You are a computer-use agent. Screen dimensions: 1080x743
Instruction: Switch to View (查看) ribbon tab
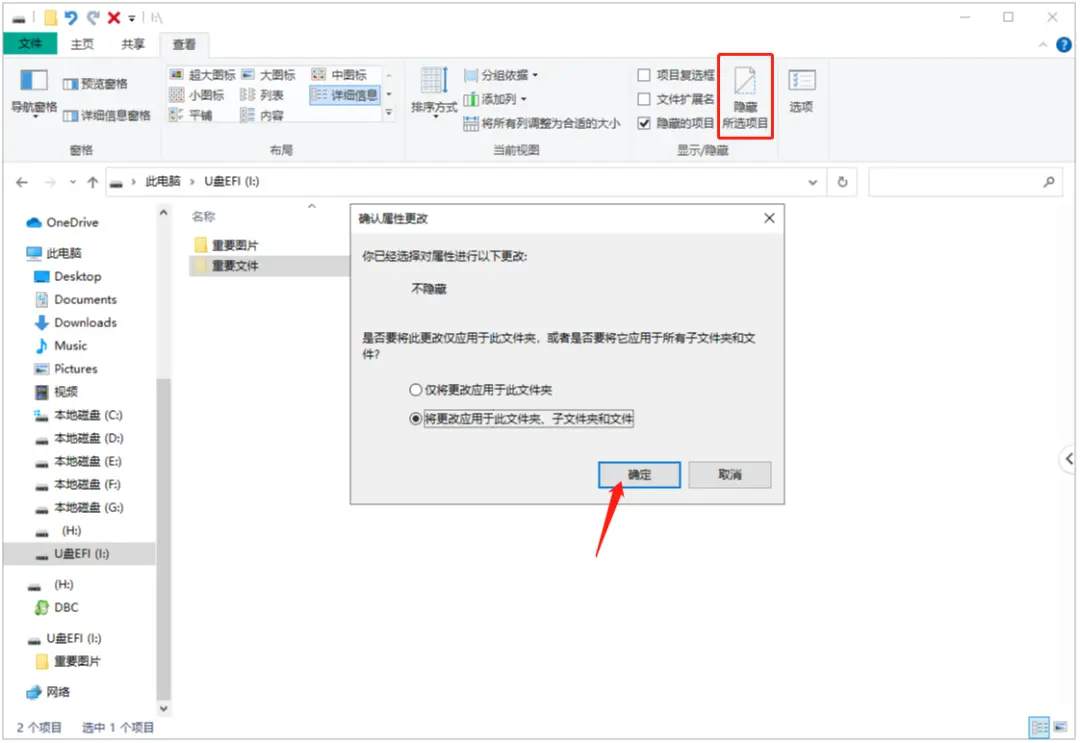pyautogui.click(x=184, y=44)
